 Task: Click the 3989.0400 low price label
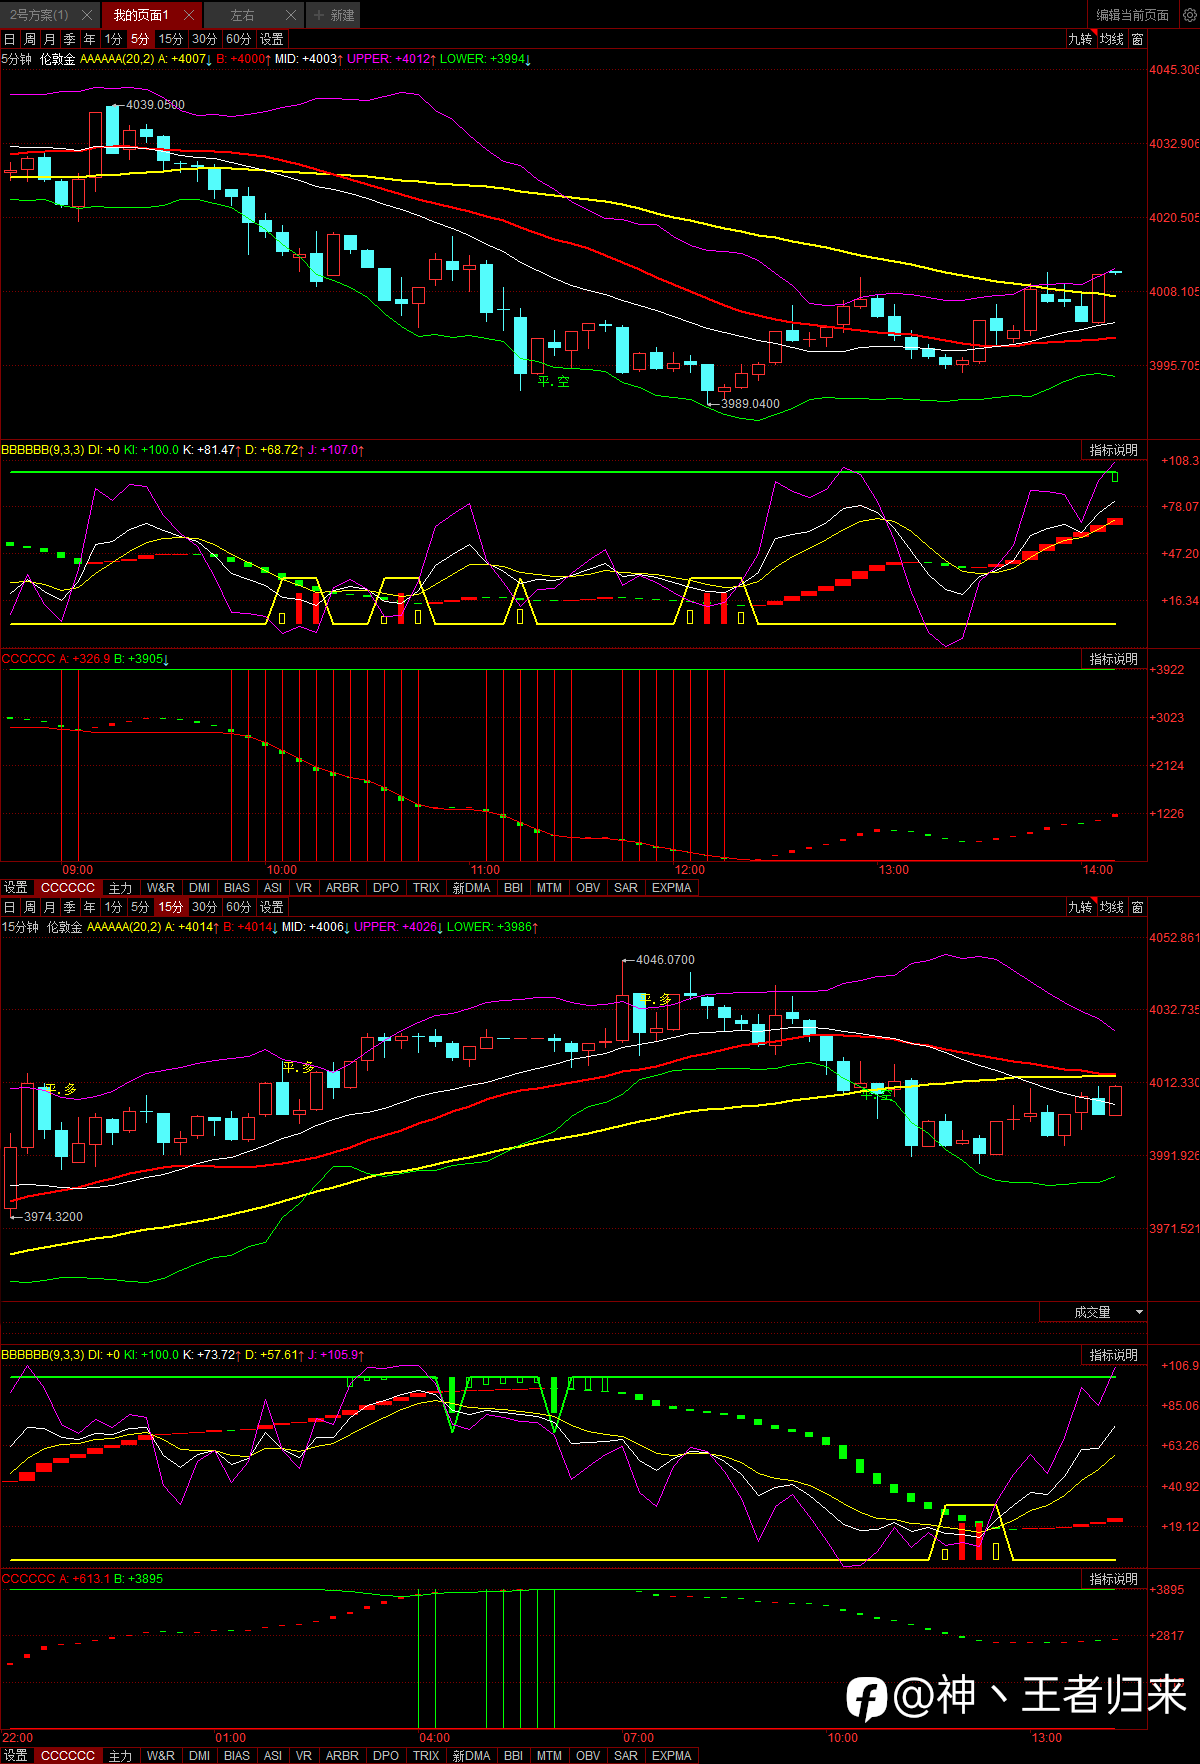(750, 404)
